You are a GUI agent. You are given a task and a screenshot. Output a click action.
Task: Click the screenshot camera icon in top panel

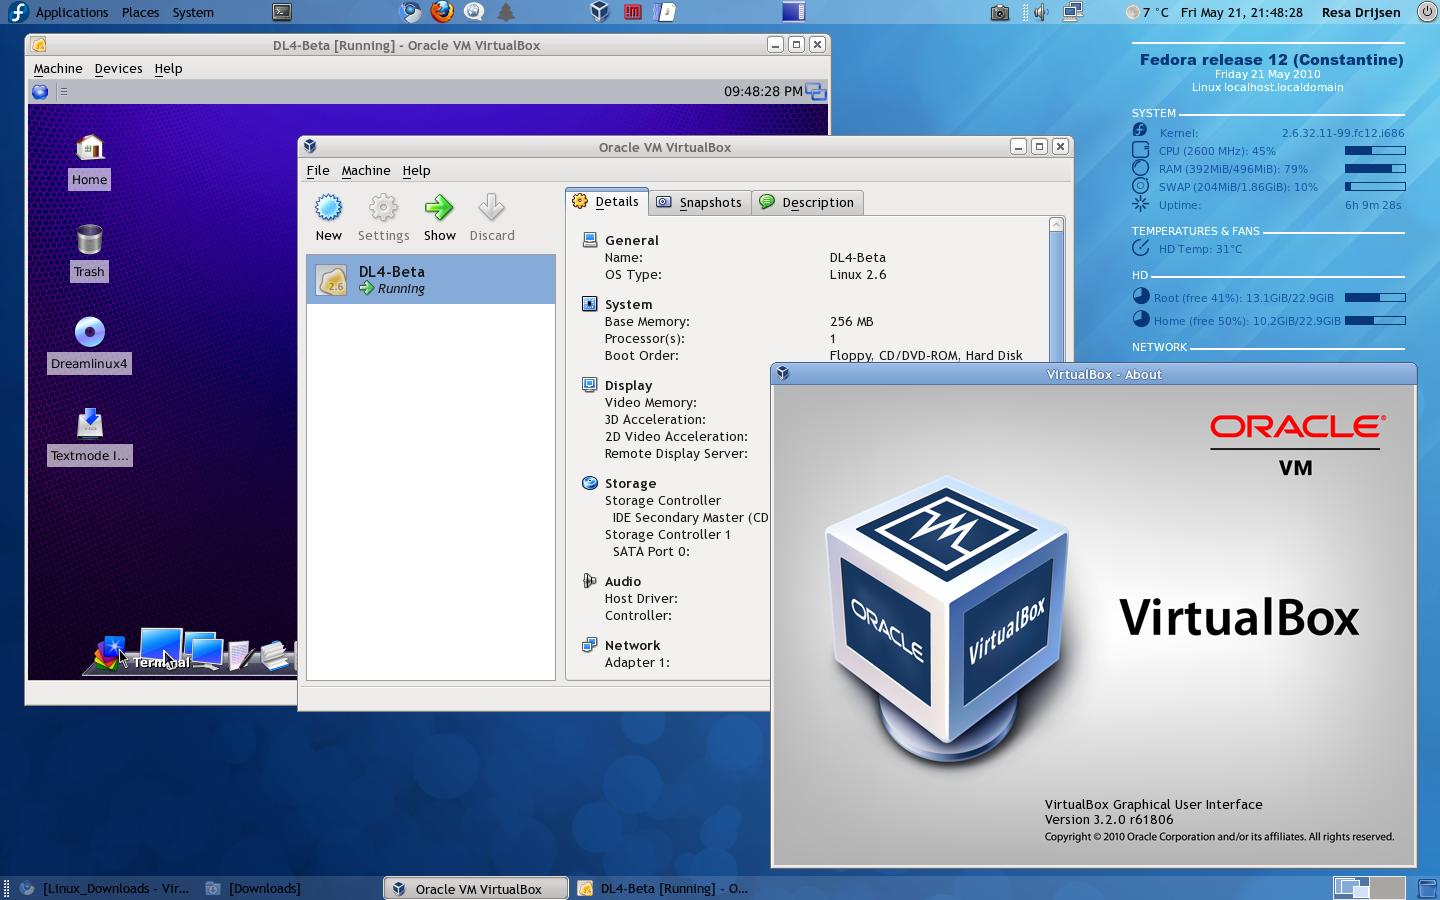pos(1000,13)
